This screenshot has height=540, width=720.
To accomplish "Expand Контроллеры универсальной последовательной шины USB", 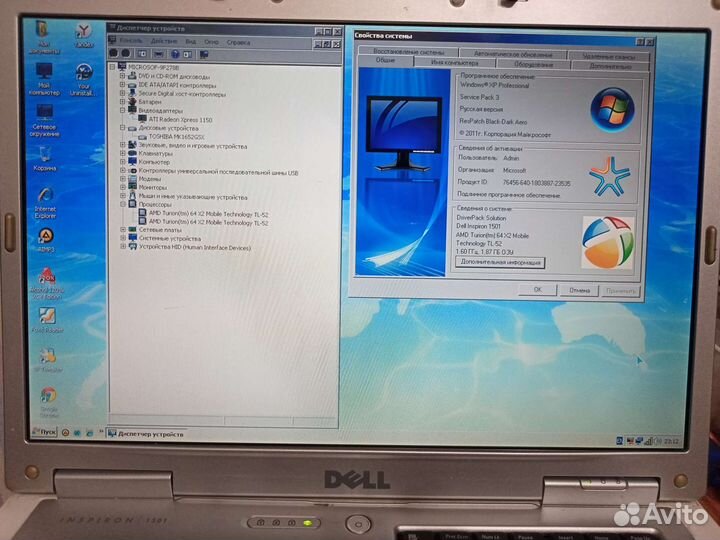I will pos(123,171).
